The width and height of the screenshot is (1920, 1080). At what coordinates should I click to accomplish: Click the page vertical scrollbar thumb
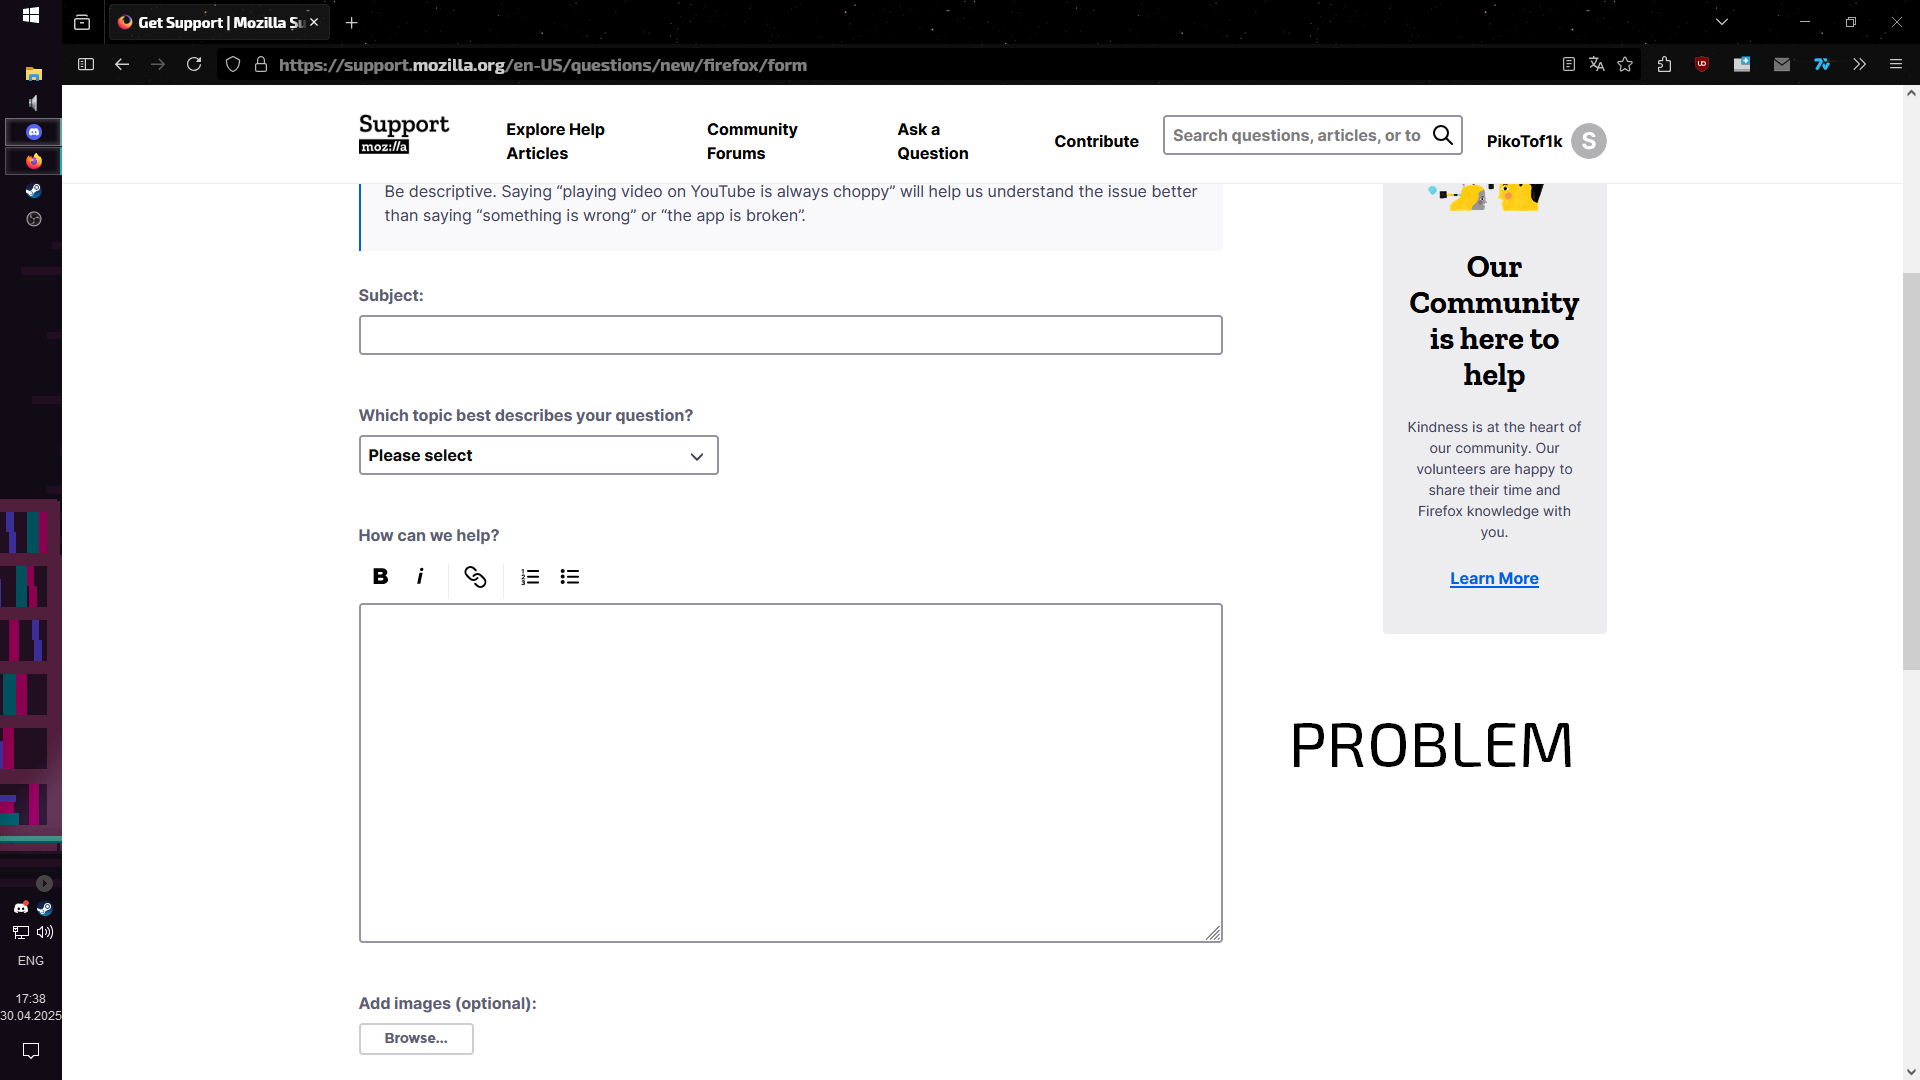[x=1911, y=470]
